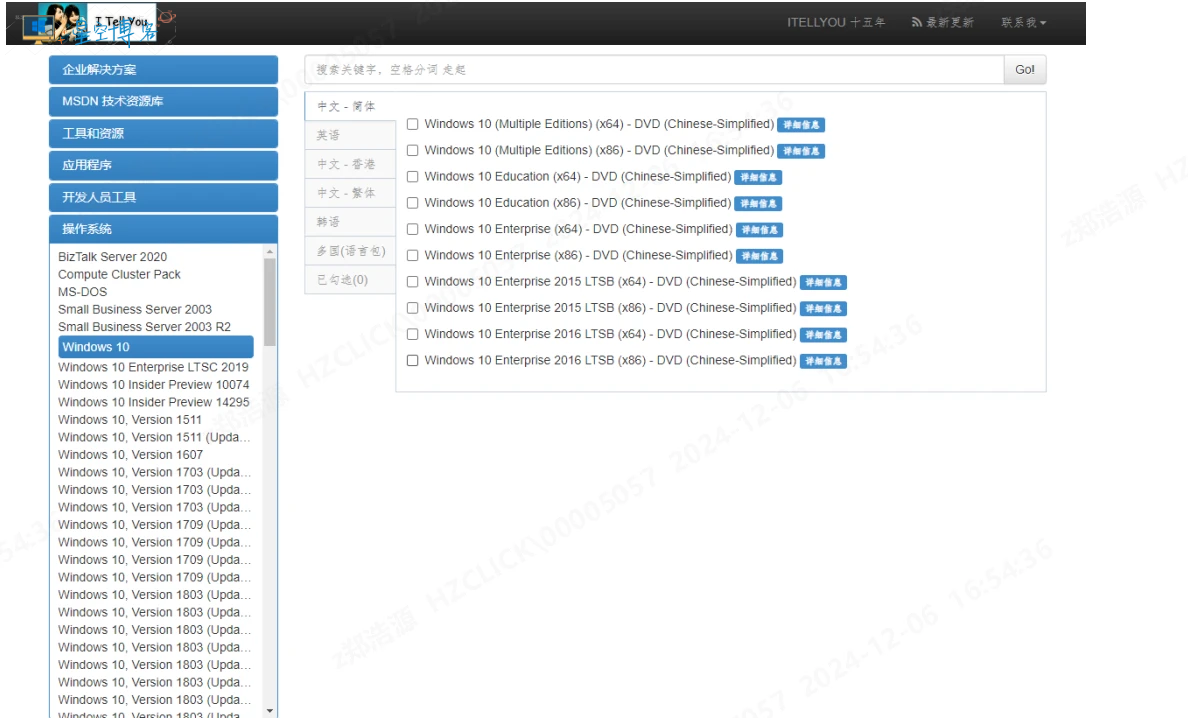Show 详细信息 for Enterprise (x86) DVD
The width and height of the screenshot is (1188, 718).
(759, 256)
